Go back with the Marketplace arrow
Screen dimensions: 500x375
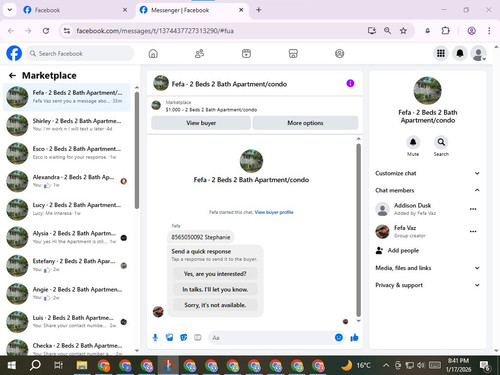click(x=12, y=76)
